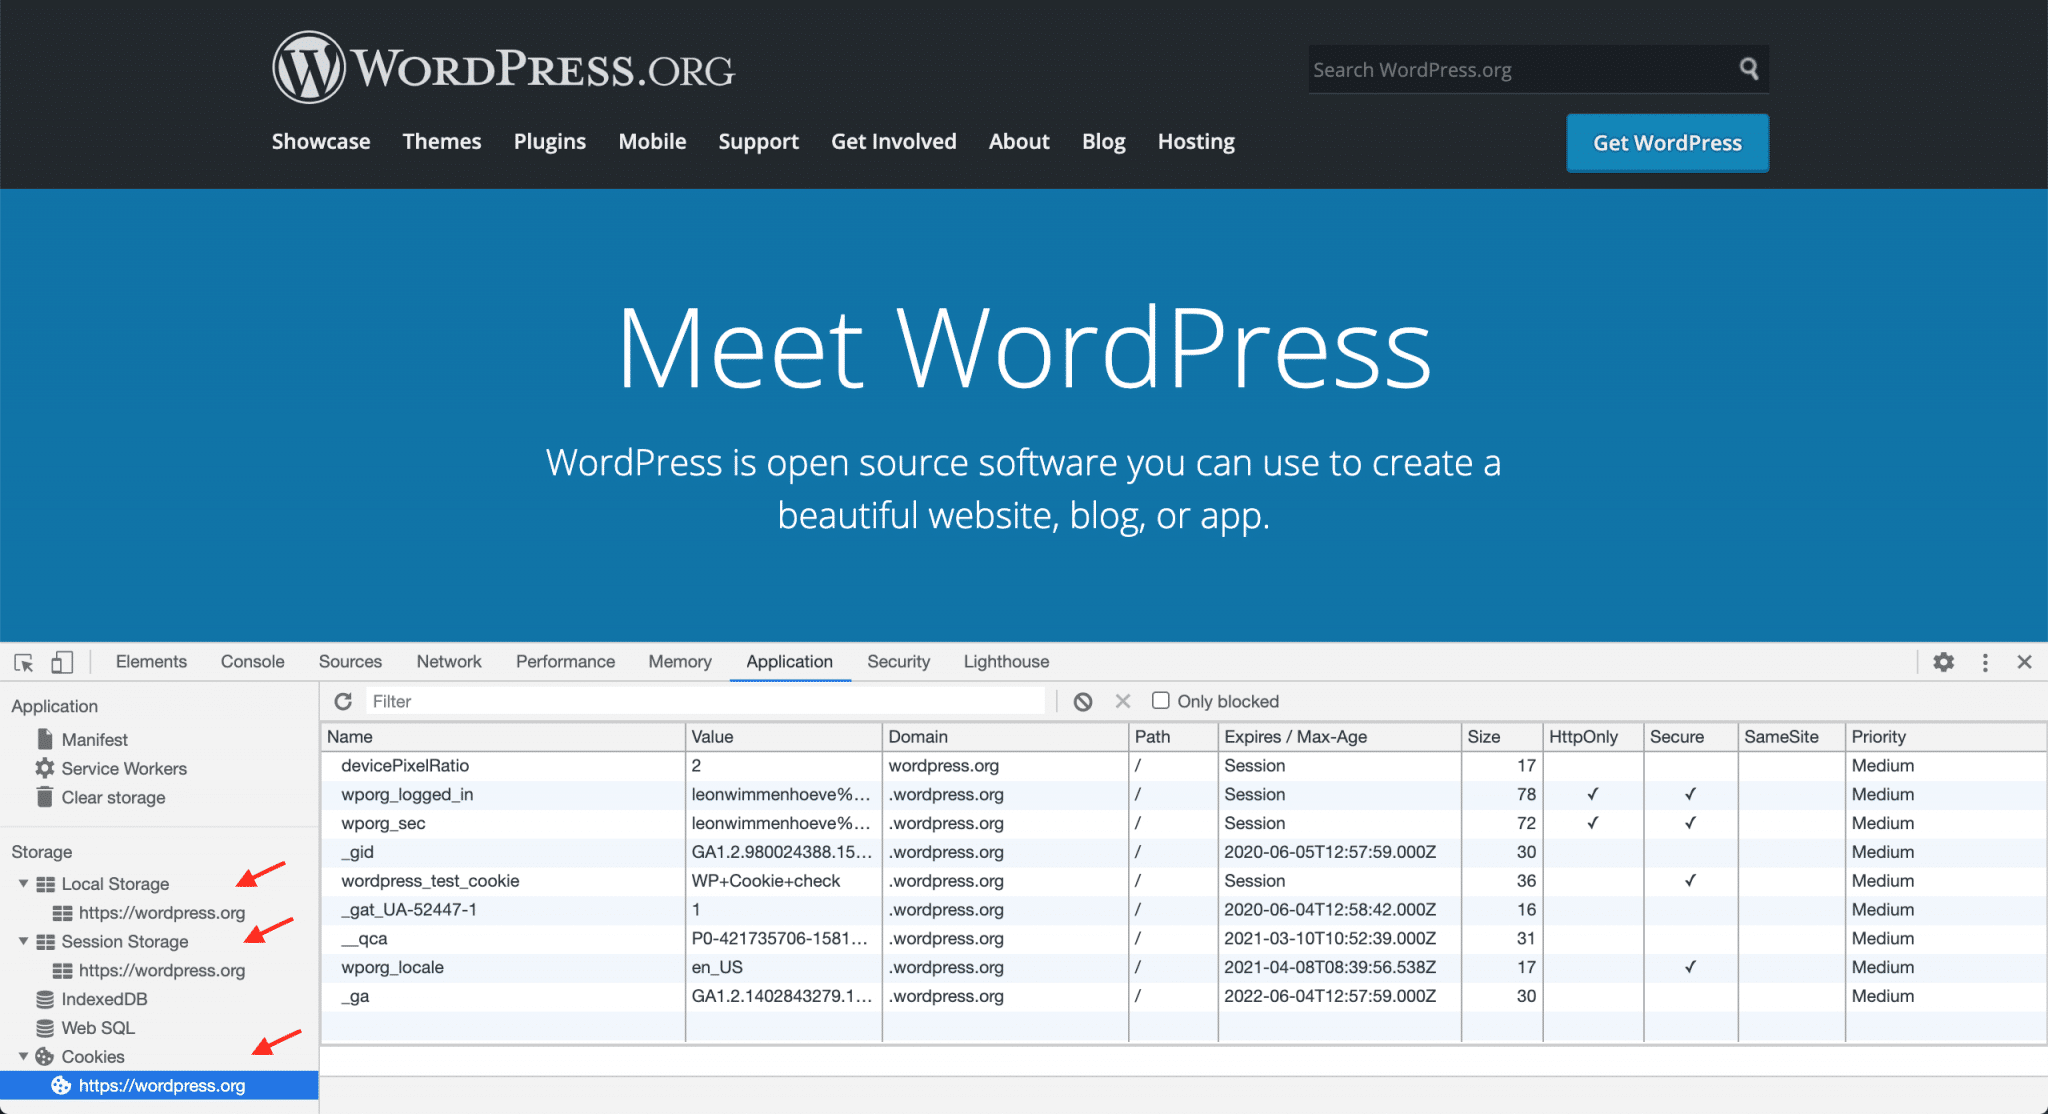Image resolution: width=2048 pixels, height=1114 pixels.
Task: Select the devicePixelRatio cookie row
Action: 1183,766
